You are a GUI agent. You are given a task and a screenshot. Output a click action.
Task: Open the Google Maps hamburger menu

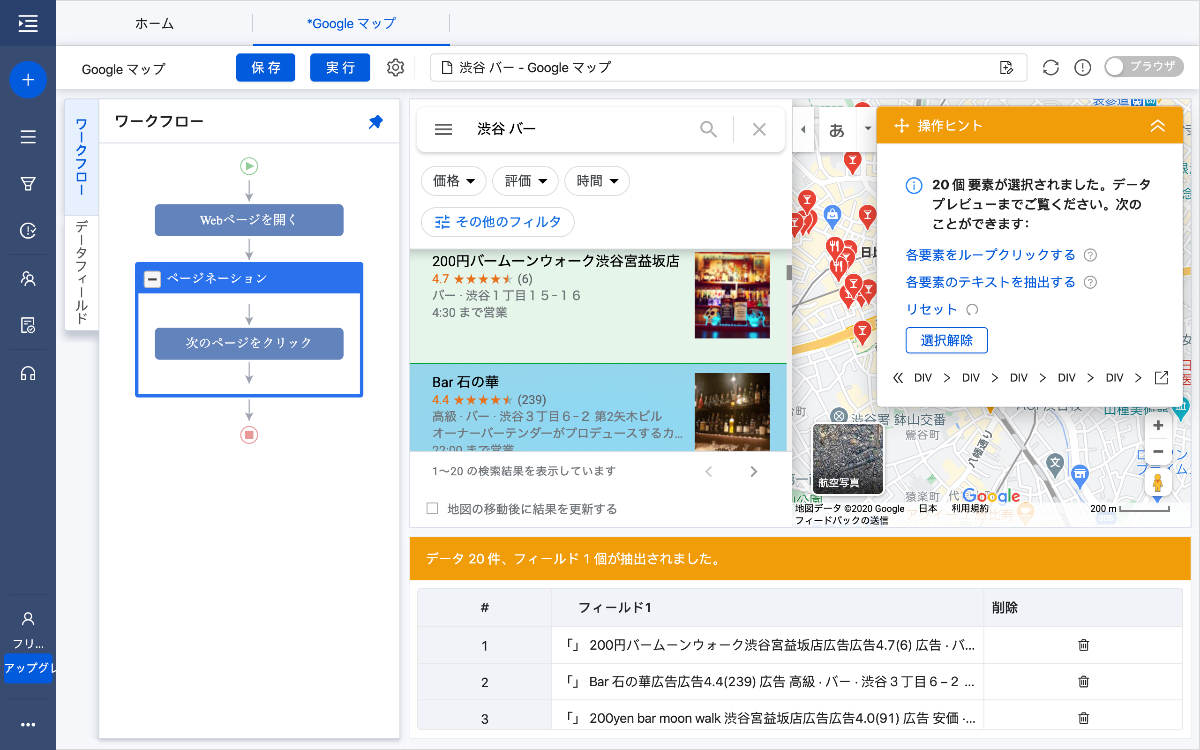tap(444, 129)
